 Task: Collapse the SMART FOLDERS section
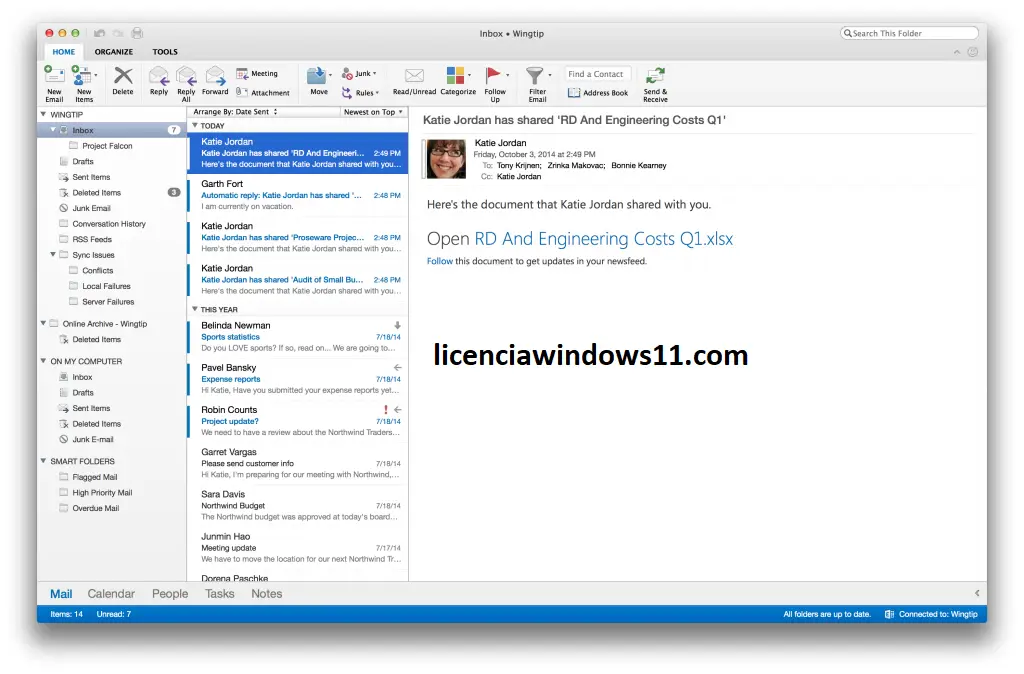[43, 460]
